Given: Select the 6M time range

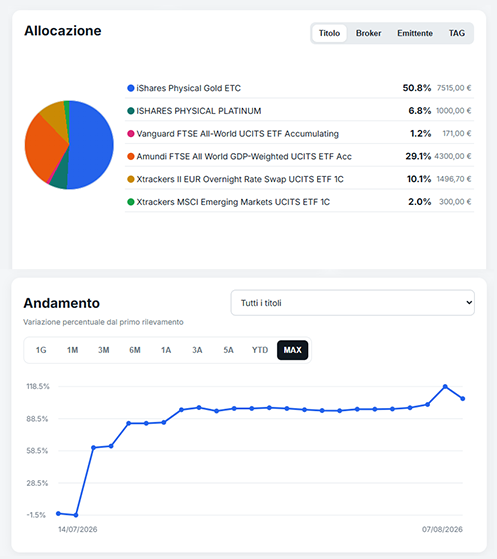Looking at the screenshot, I should 135,350.
